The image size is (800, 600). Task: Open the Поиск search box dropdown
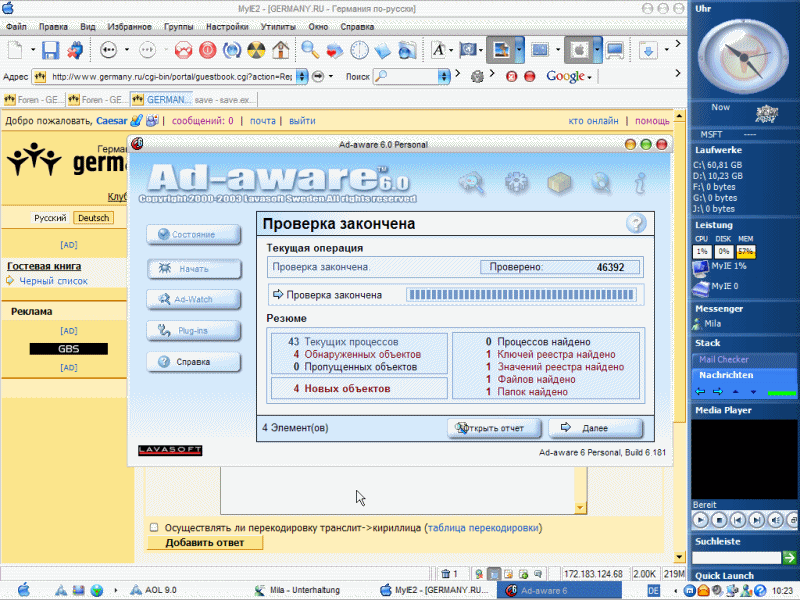(444, 77)
